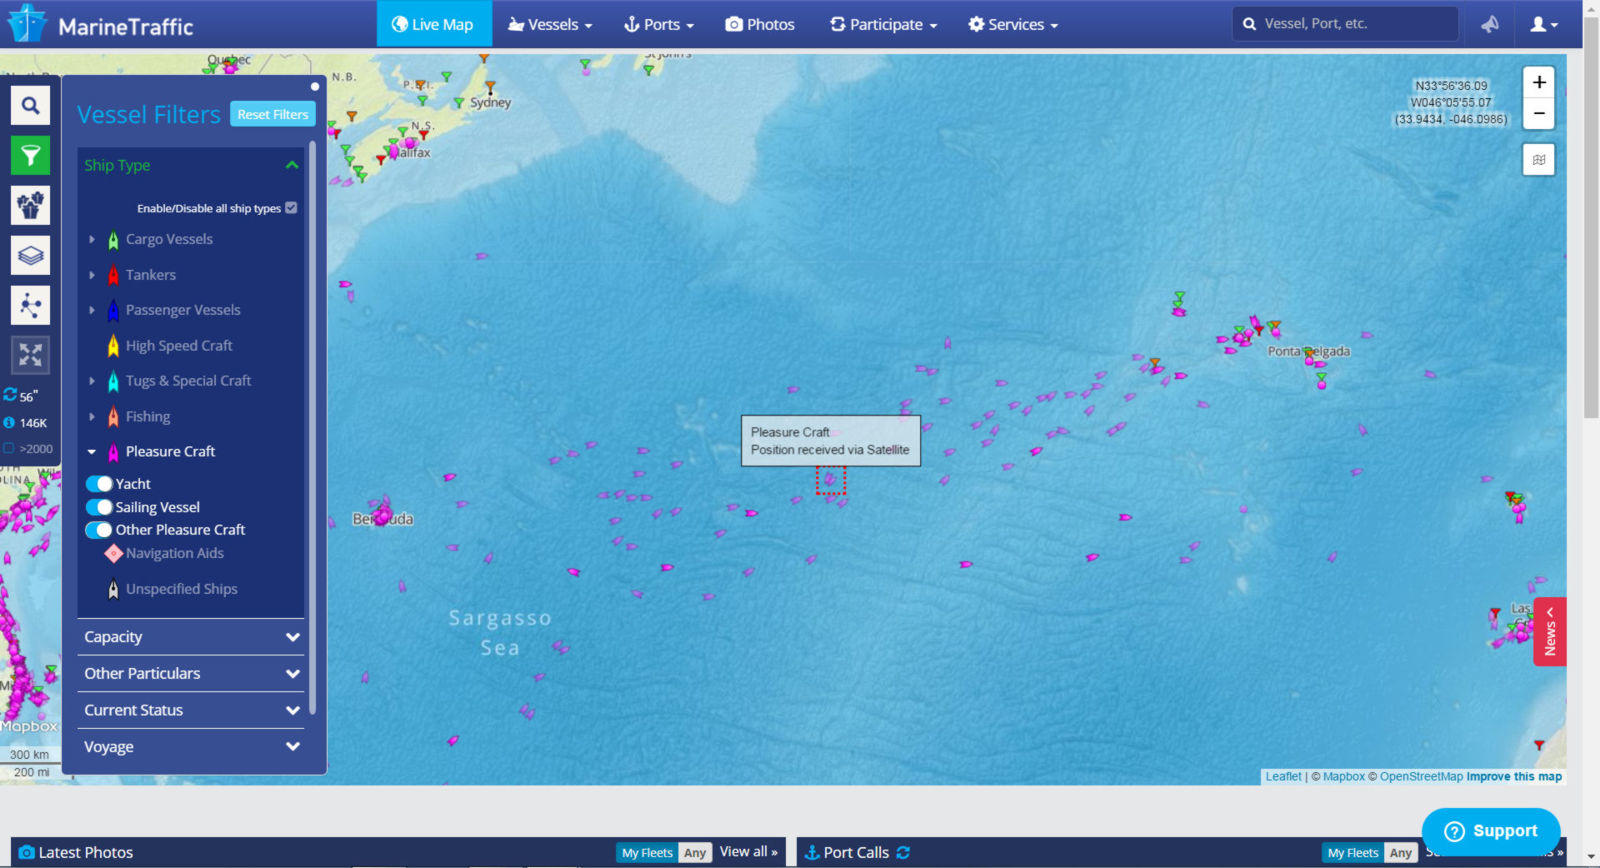Click the Unspecified Ships icon
Viewport: 1600px width, 868px height.
click(x=113, y=590)
